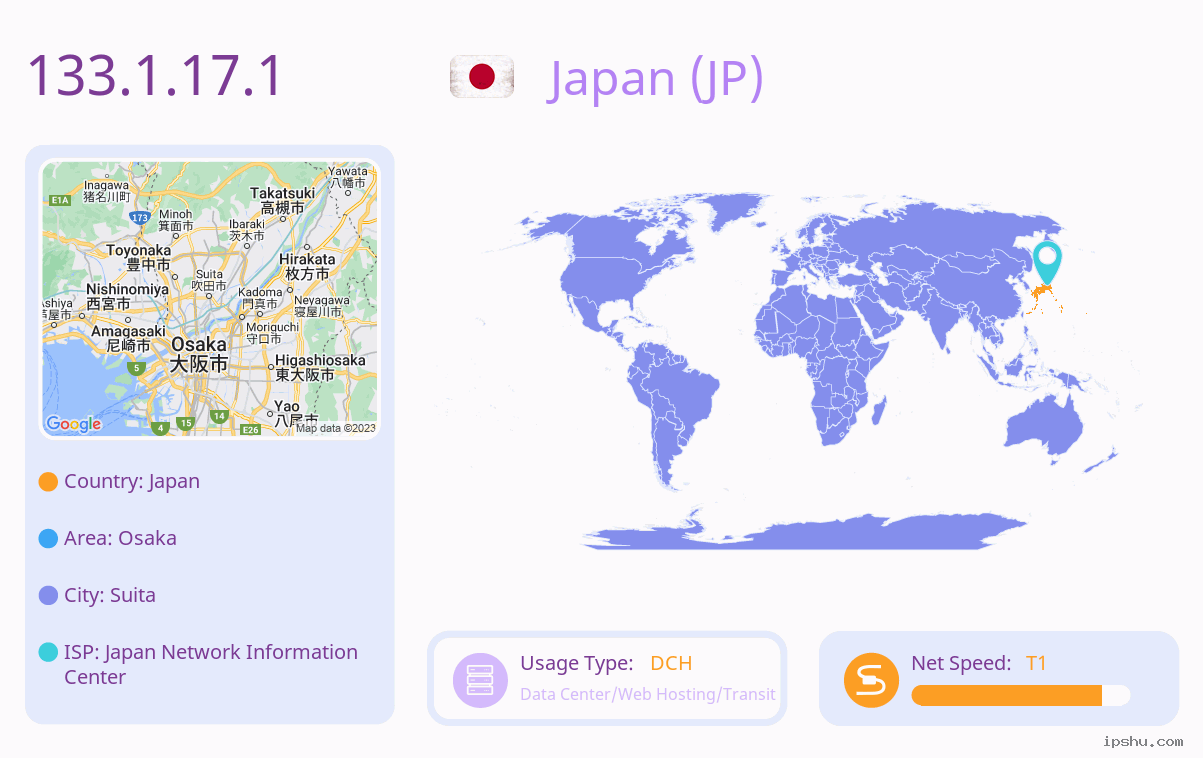Click the Google logo on the map
The height and width of the screenshot is (758, 1203).
pos(73,424)
